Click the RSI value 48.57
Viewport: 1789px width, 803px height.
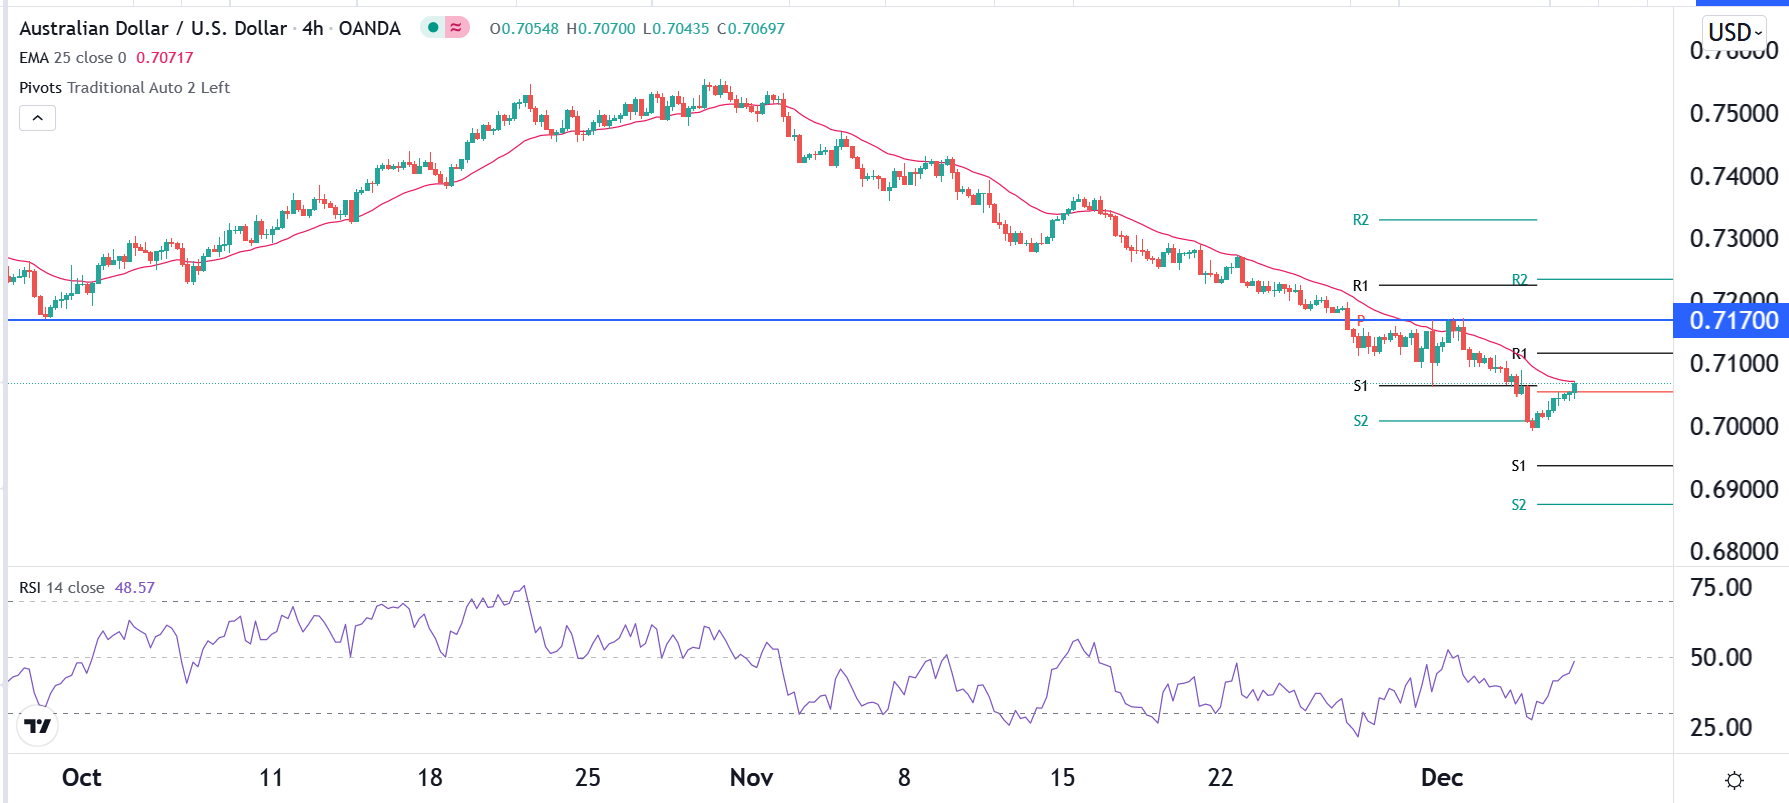coord(135,588)
